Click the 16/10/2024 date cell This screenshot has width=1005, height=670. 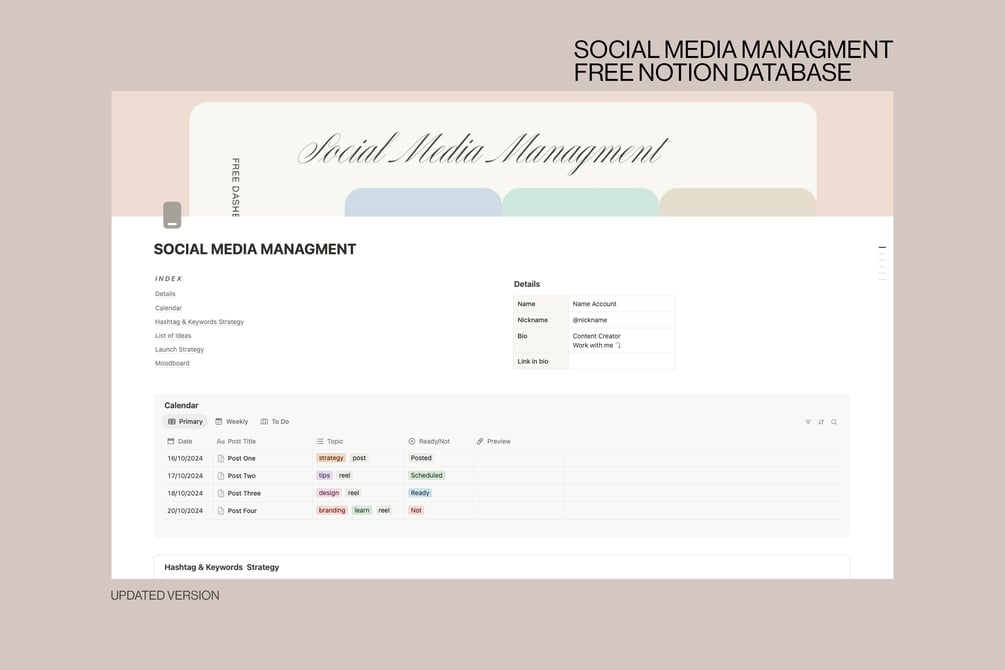[x=185, y=458]
